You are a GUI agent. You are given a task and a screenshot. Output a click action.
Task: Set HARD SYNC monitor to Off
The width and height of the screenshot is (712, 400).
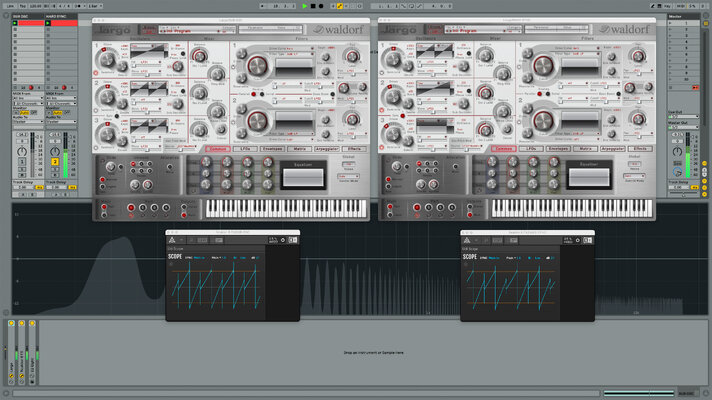coord(66,112)
